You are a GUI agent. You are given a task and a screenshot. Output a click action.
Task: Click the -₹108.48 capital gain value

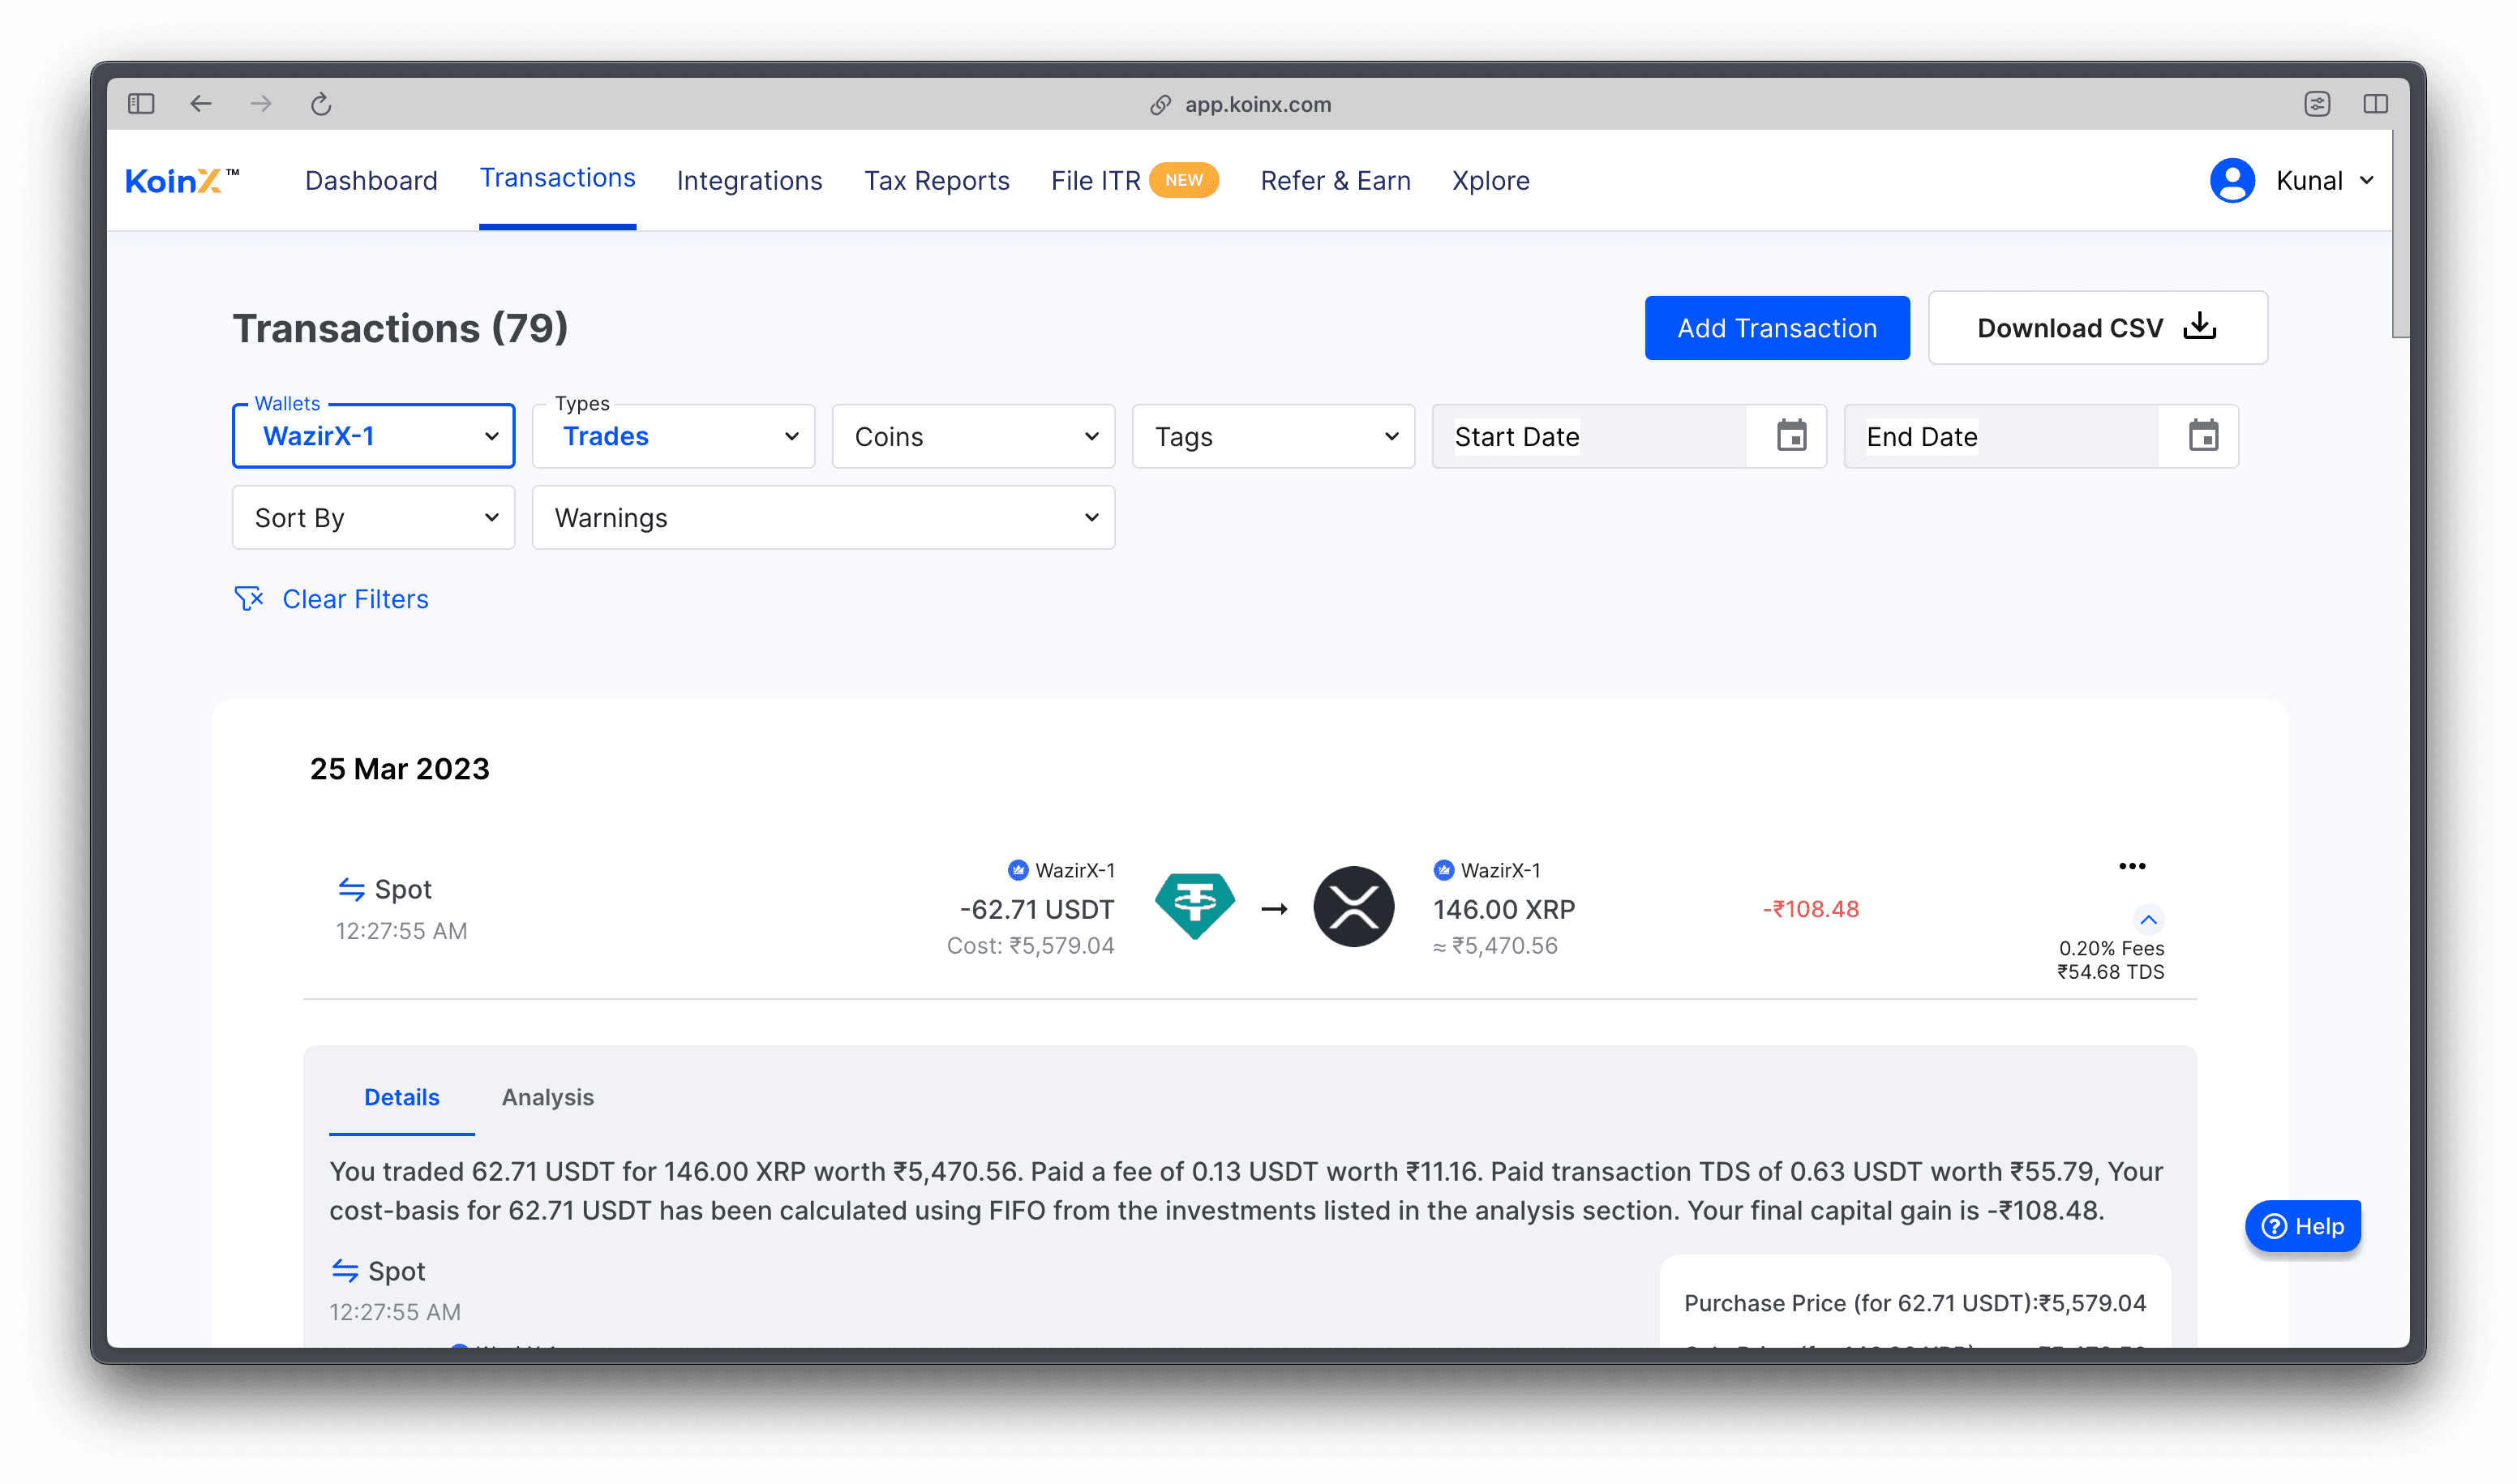click(1811, 909)
